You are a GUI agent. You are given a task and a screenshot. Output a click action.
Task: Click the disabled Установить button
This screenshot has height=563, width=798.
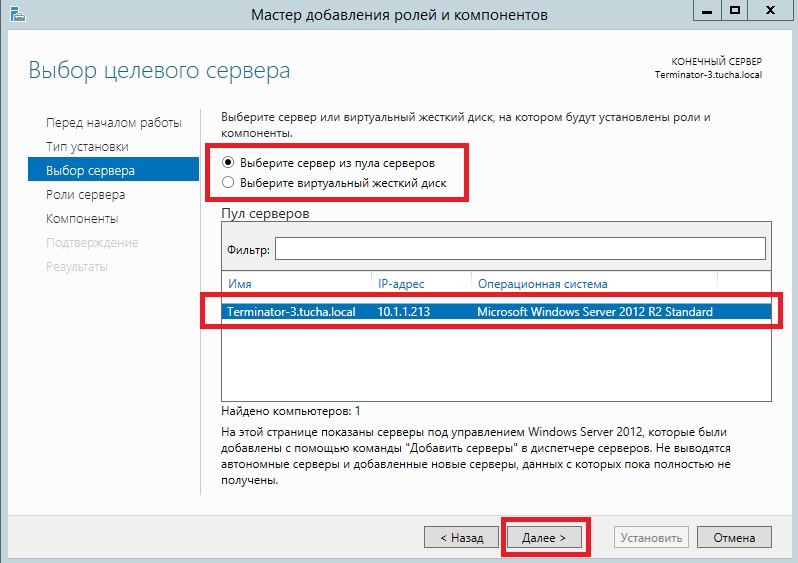tap(651, 538)
